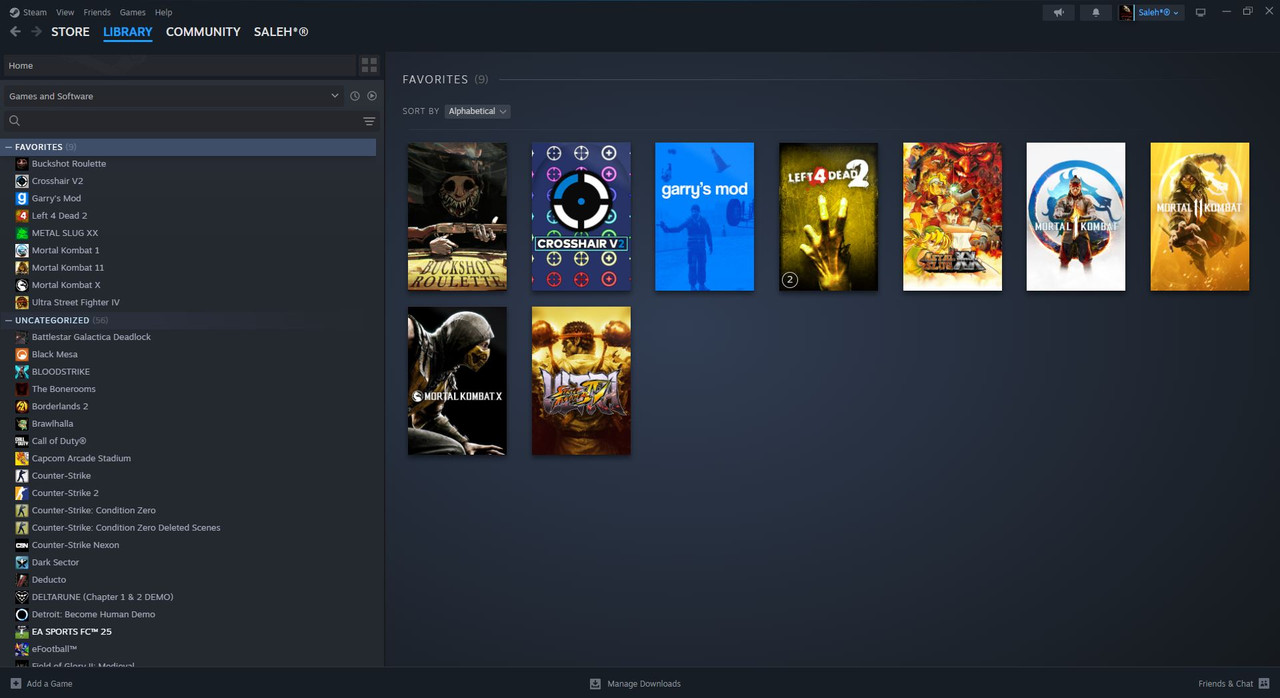Open the View menu
This screenshot has height=698, width=1280.
(65, 12)
